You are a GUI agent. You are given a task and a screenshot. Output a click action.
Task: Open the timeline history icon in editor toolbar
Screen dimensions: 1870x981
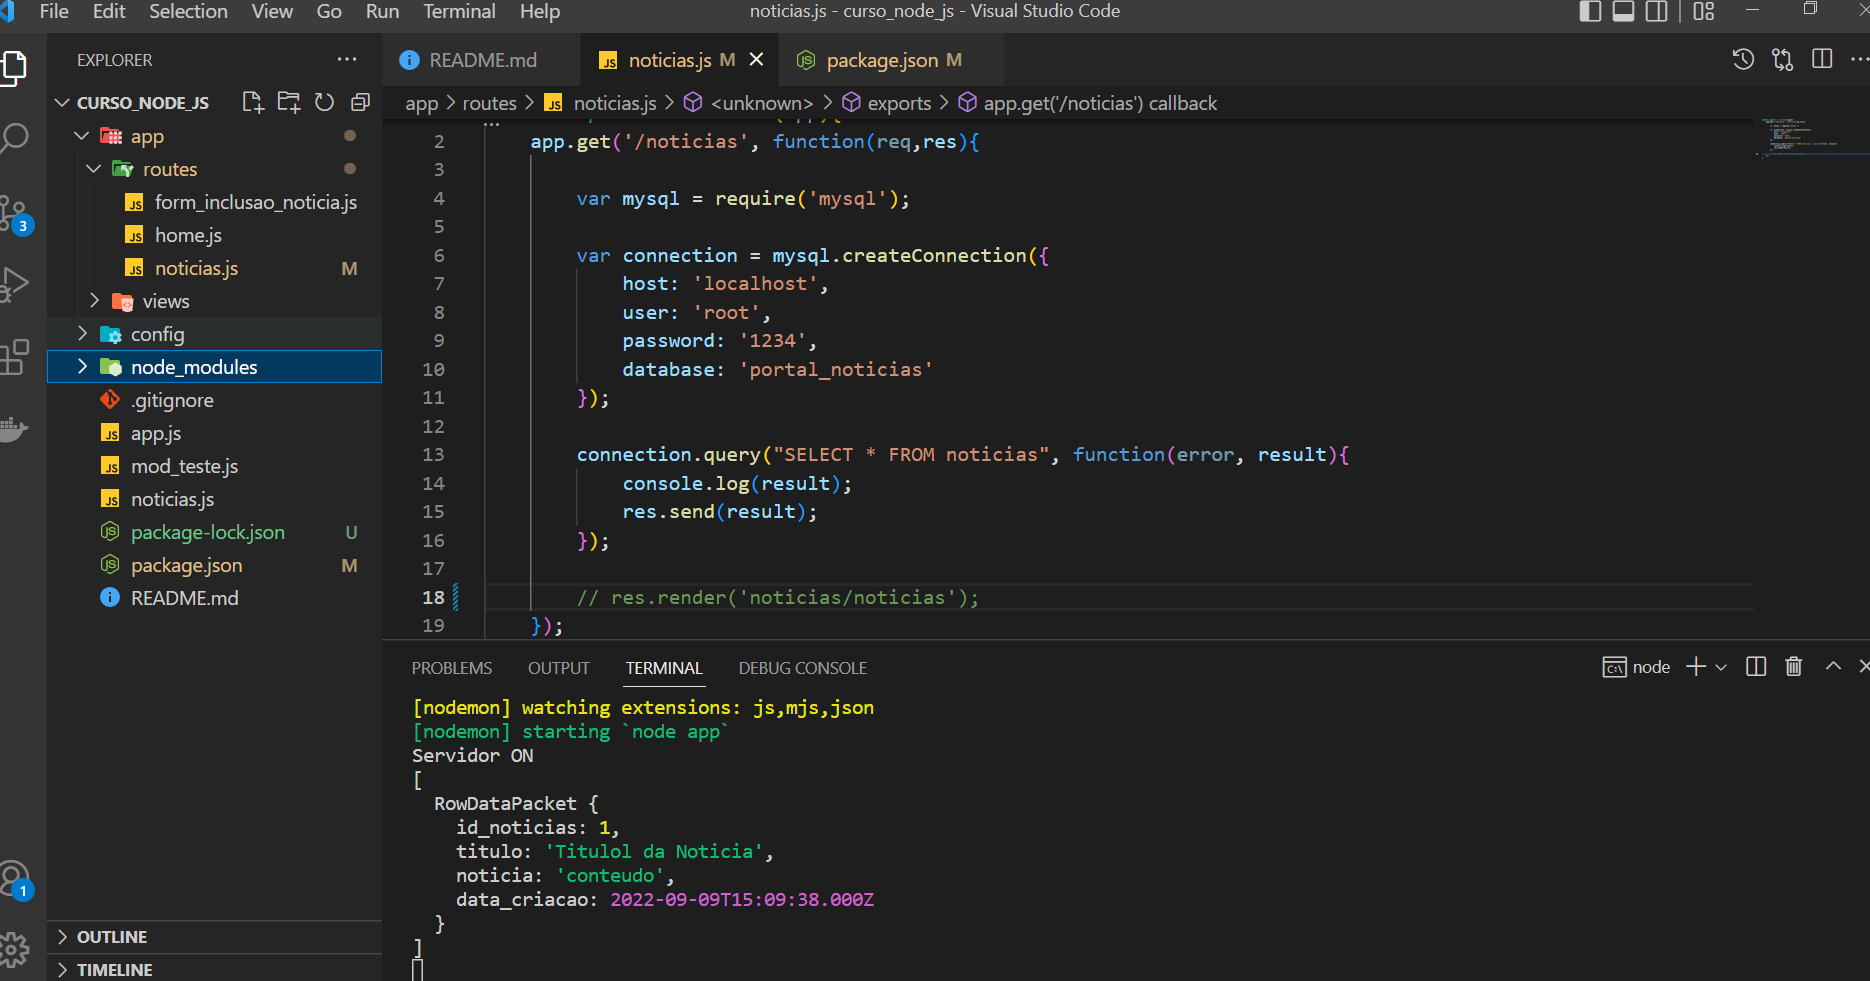(1743, 59)
